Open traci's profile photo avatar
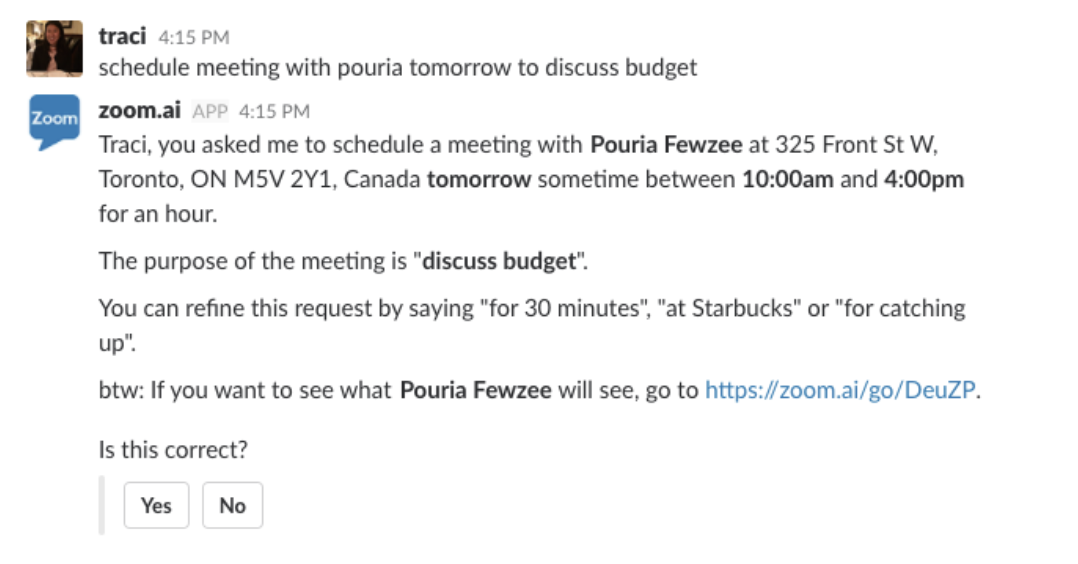1078x564 pixels. (x=54, y=49)
